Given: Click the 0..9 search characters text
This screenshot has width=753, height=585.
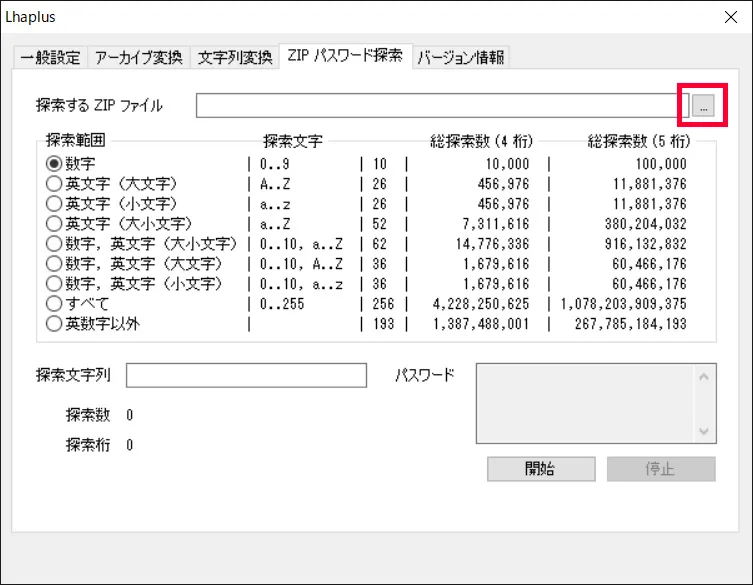Looking at the screenshot, I should (x=274, y=164).
